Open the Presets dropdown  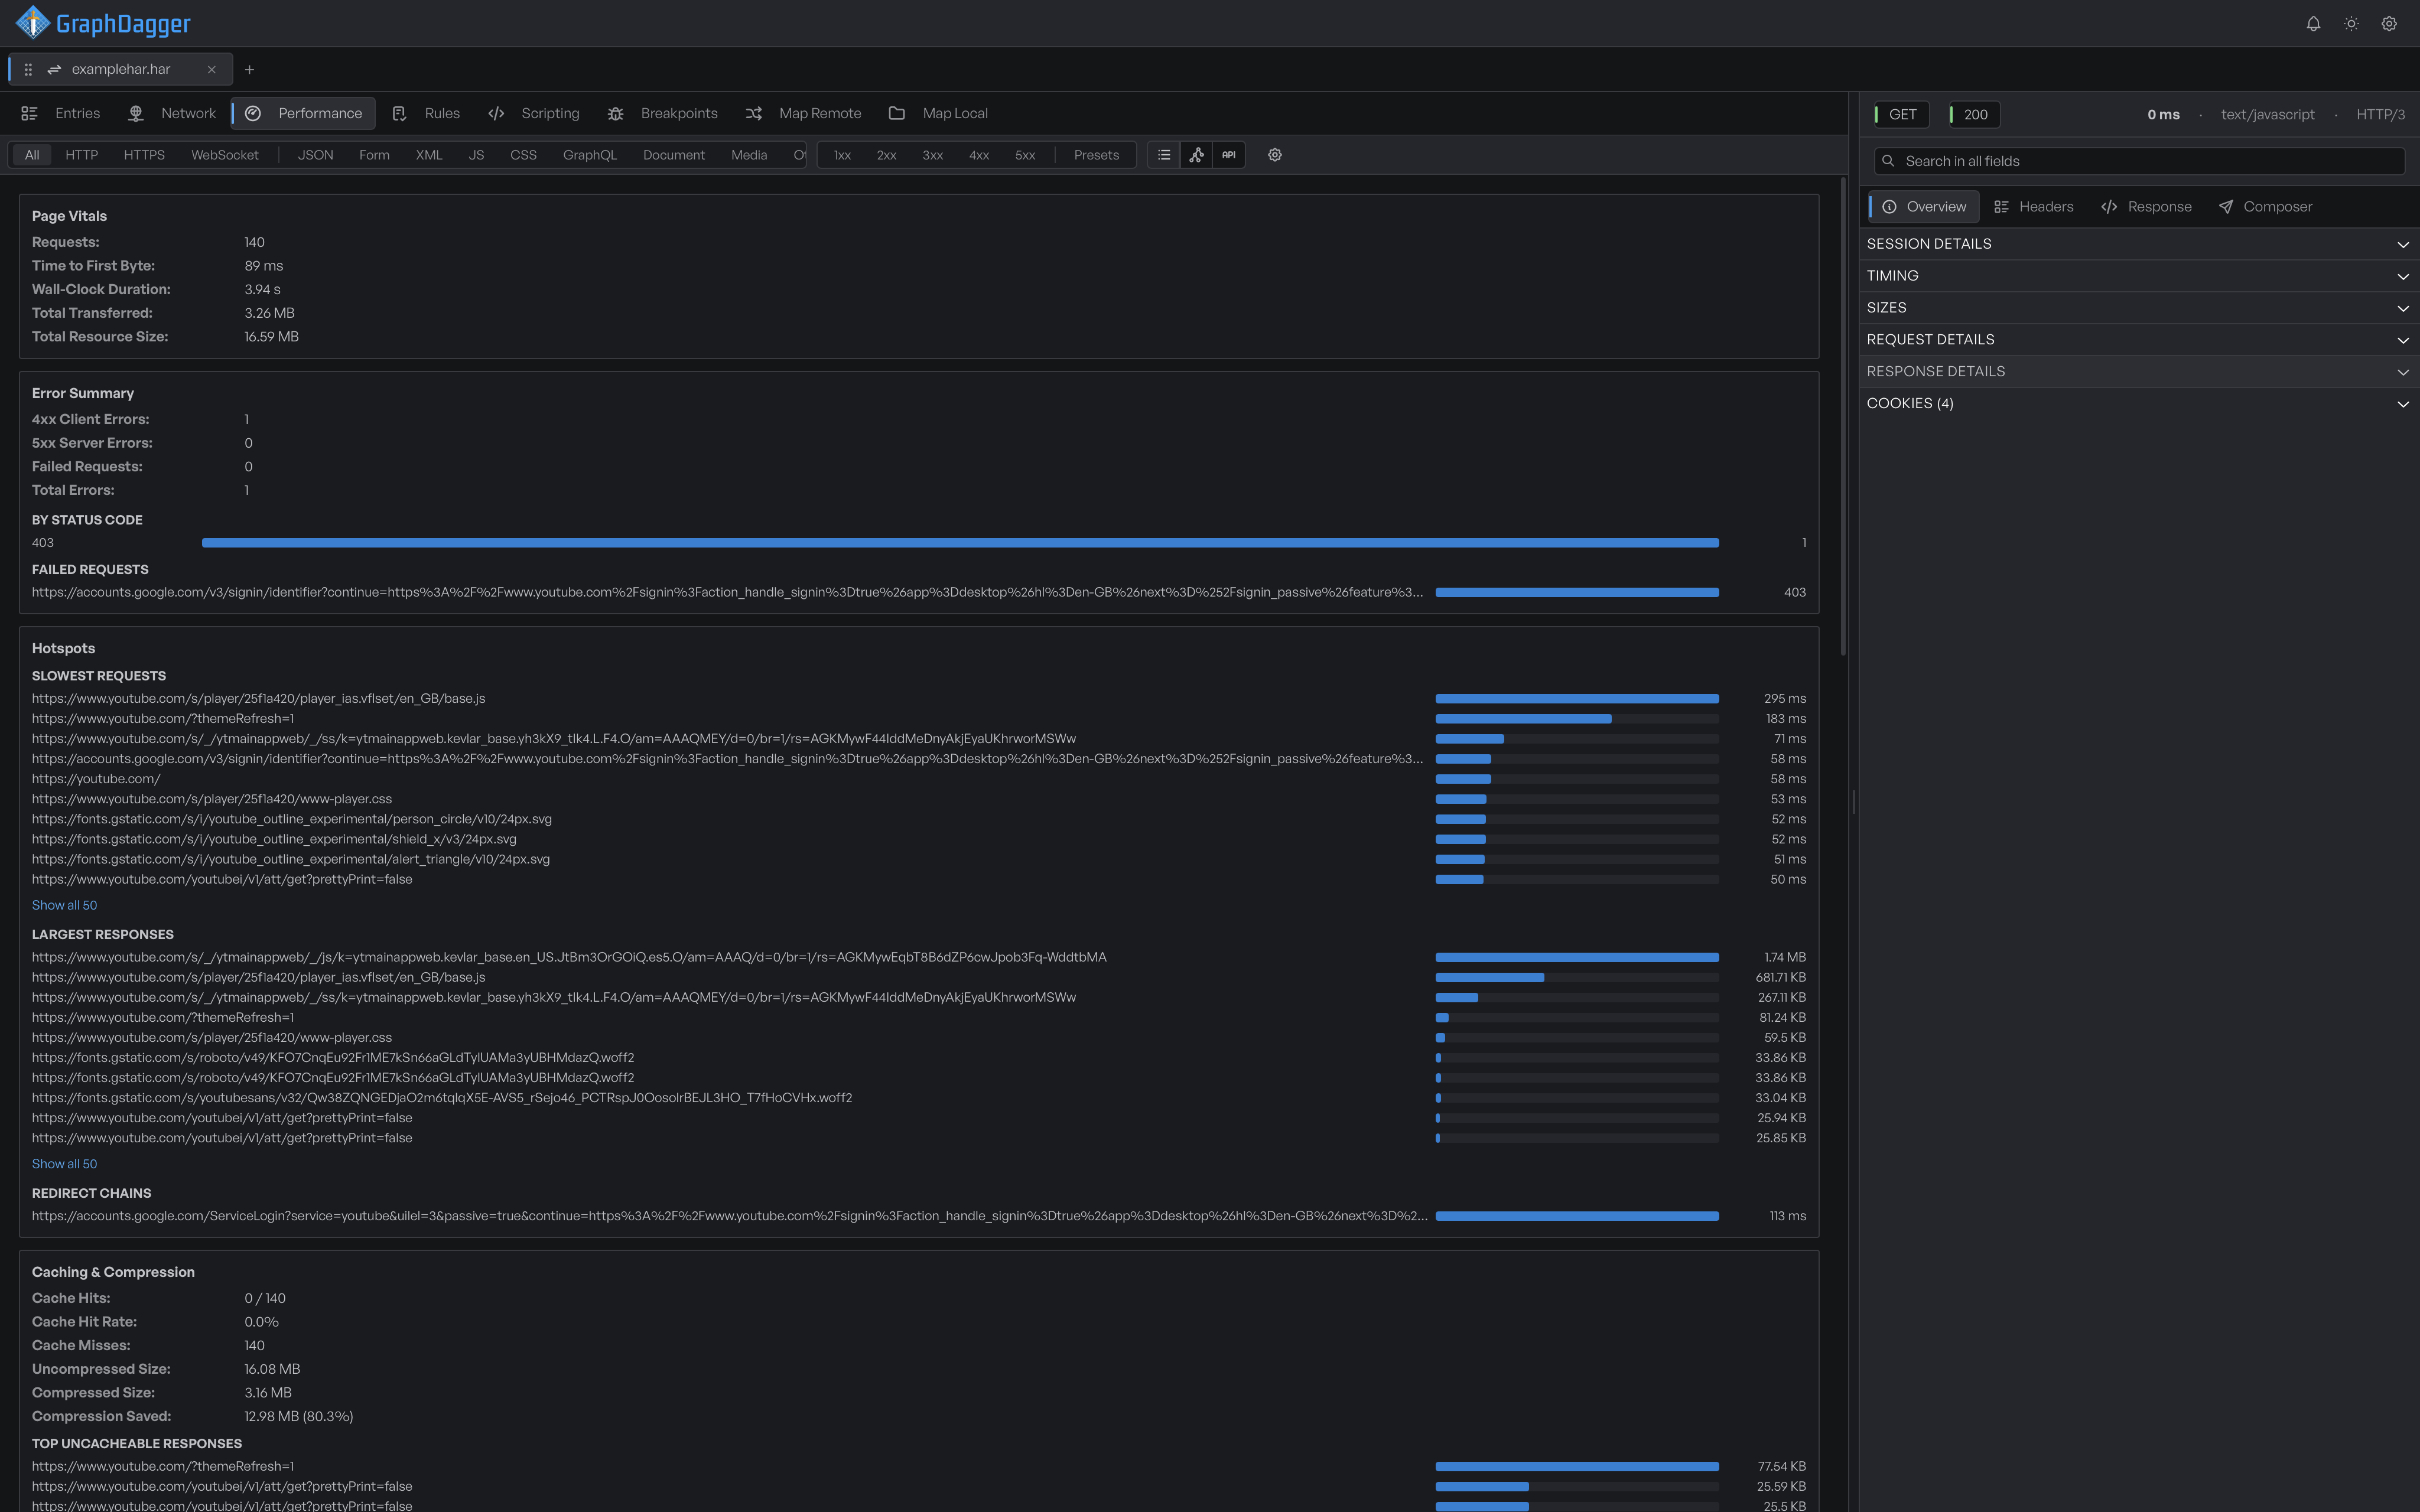[1096, 155]
